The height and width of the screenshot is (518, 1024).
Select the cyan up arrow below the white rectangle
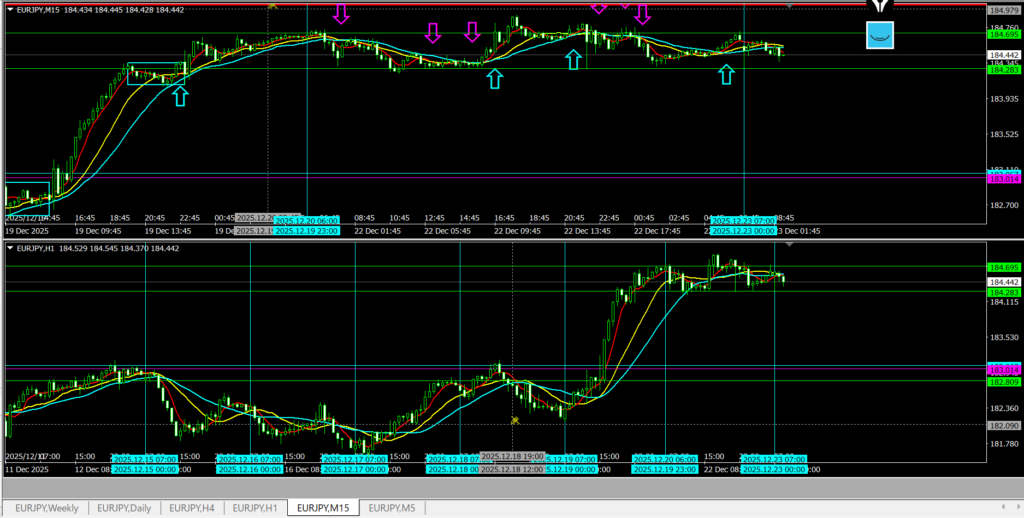pos(179,95)
